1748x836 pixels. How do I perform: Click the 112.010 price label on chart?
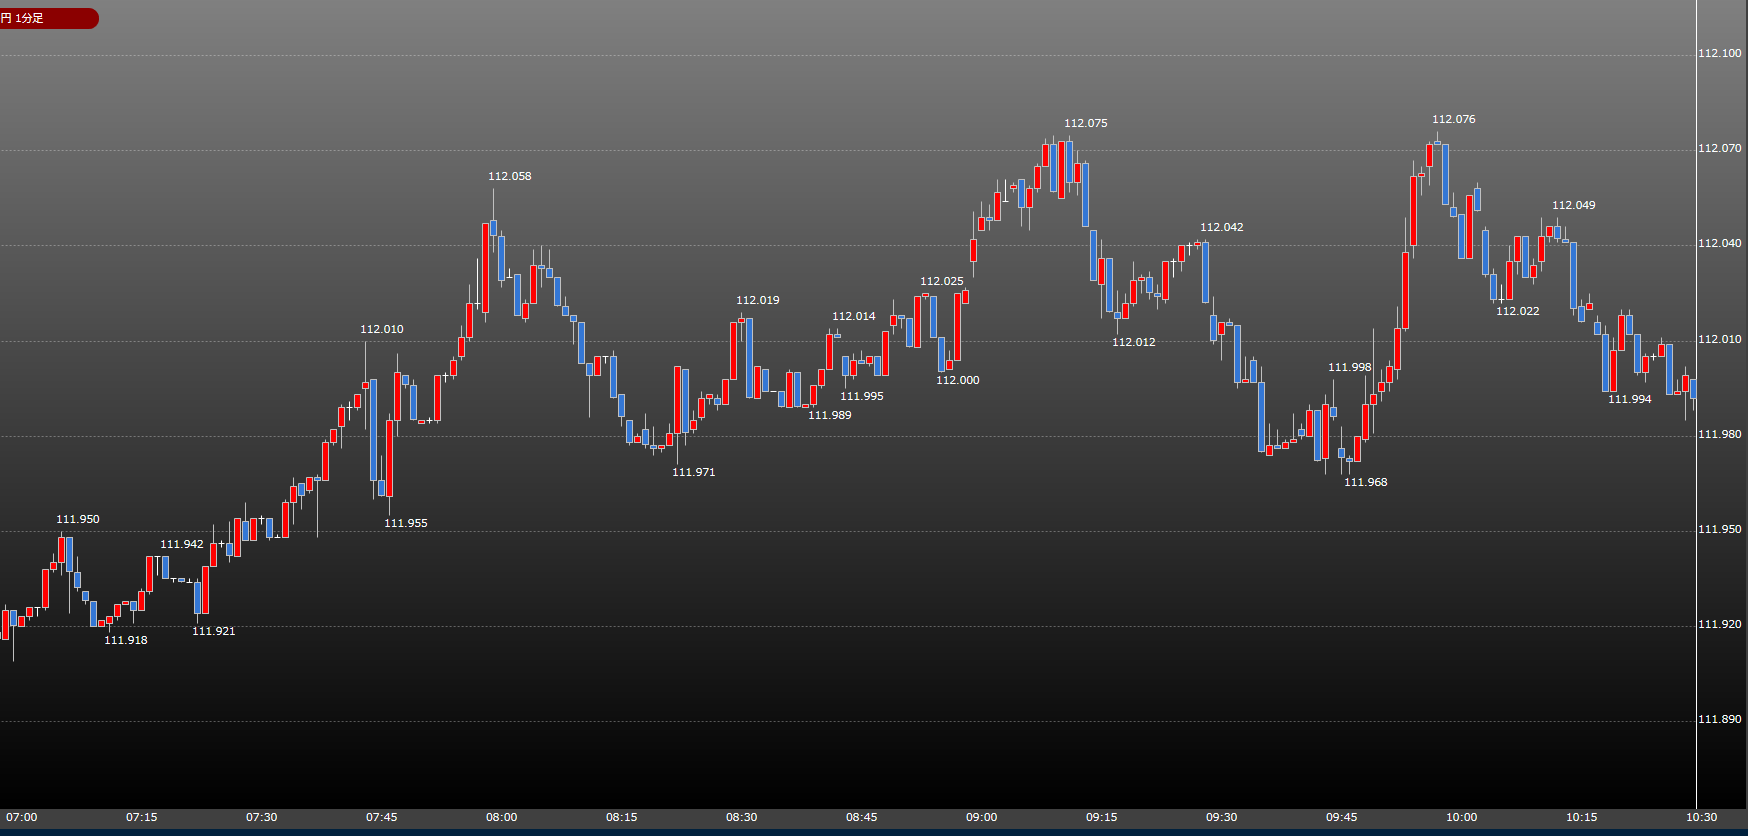382,329
